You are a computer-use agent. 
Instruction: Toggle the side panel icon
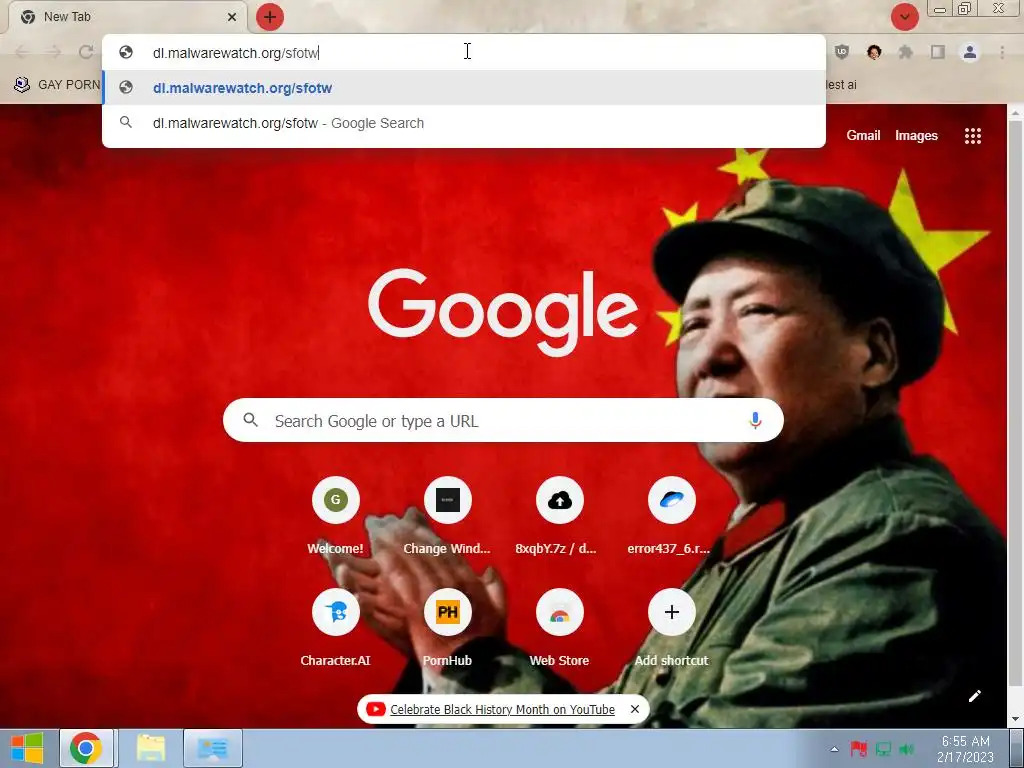tap(937, 52)
